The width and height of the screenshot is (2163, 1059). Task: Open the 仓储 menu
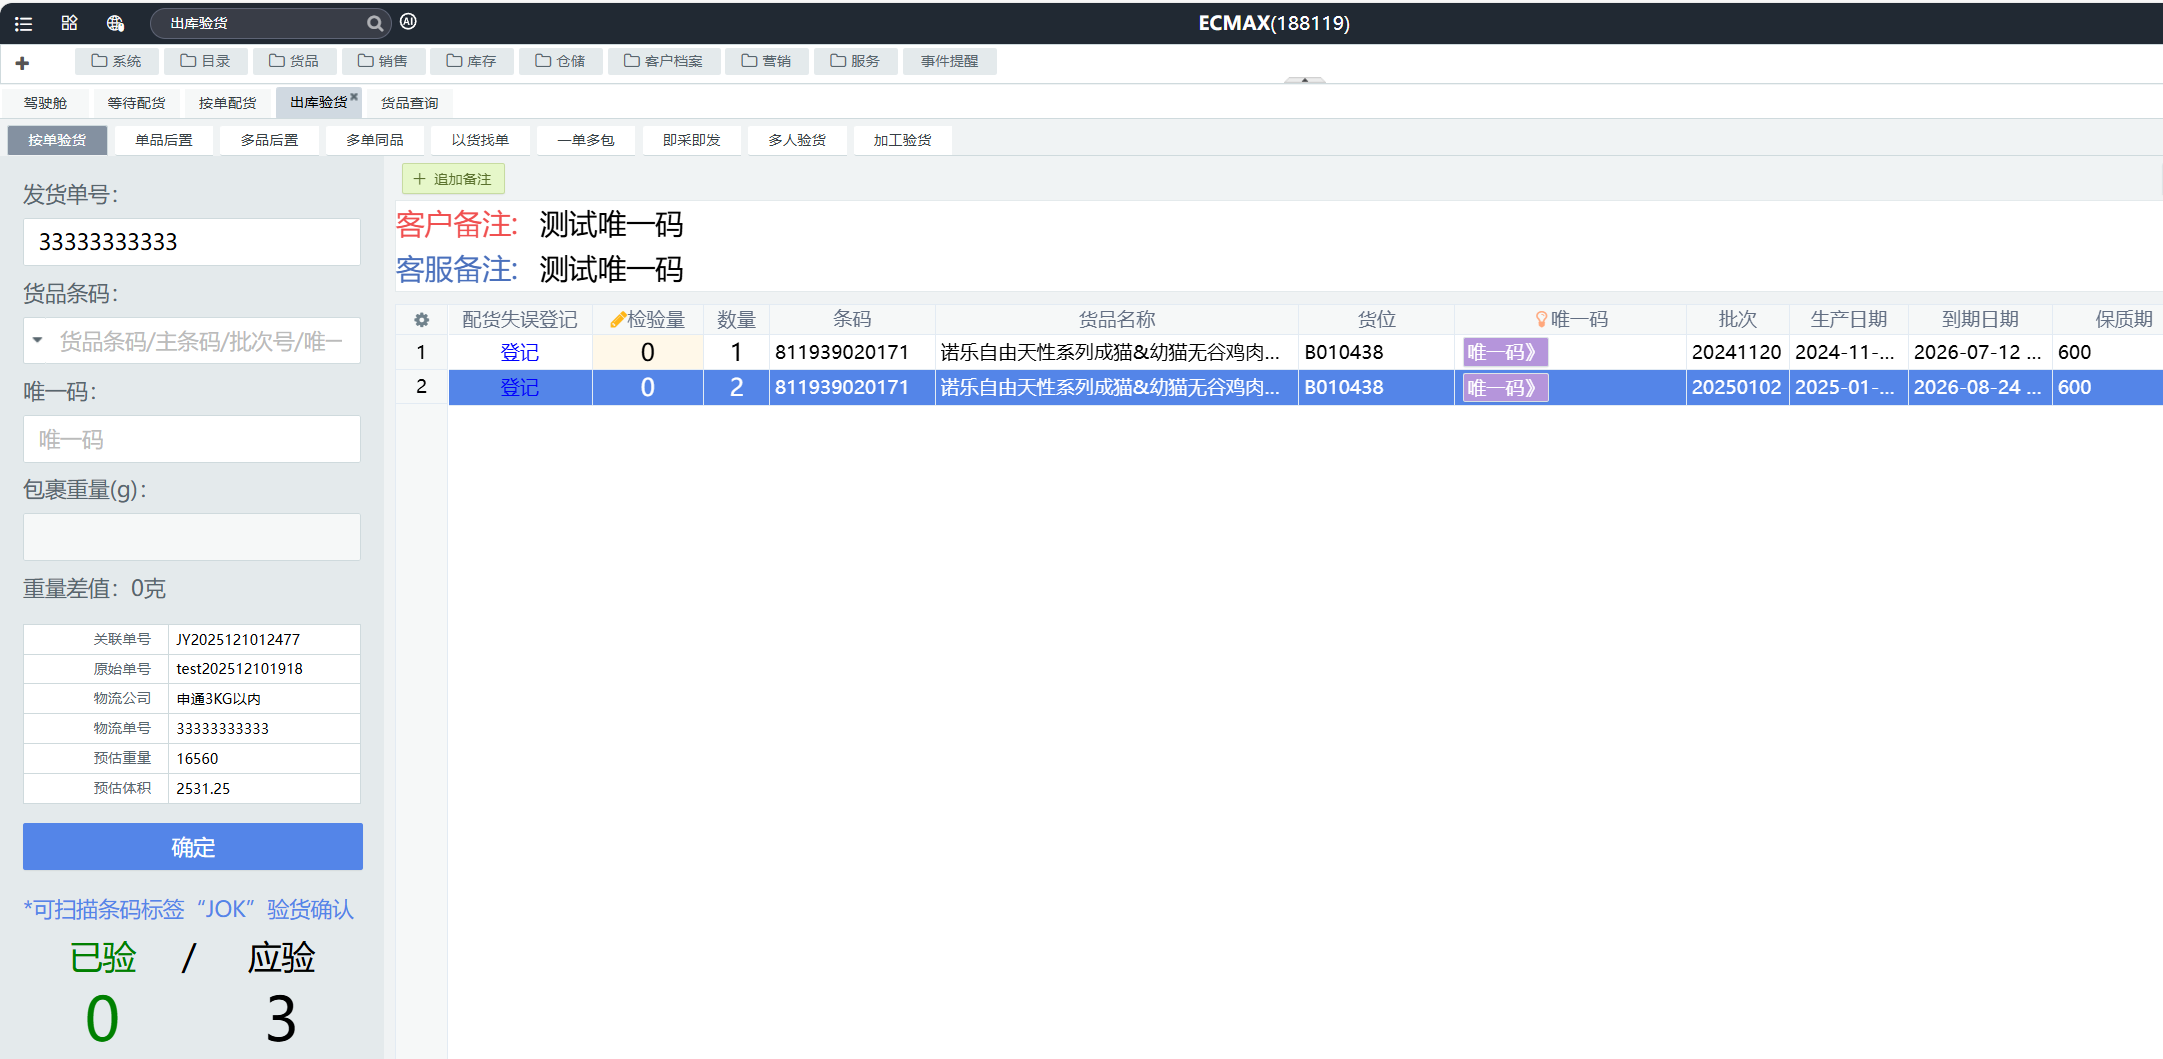560,62
